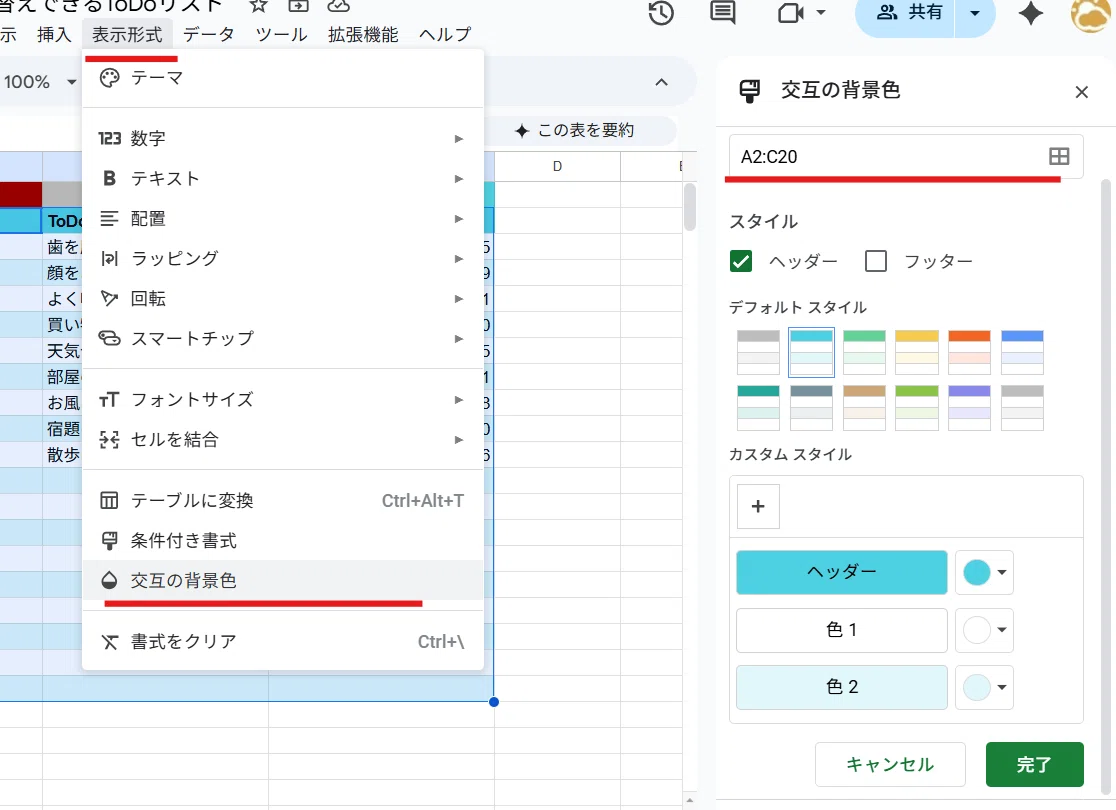Click the cloud save status icon
The image size is (1116, 810).
point(339,6)
